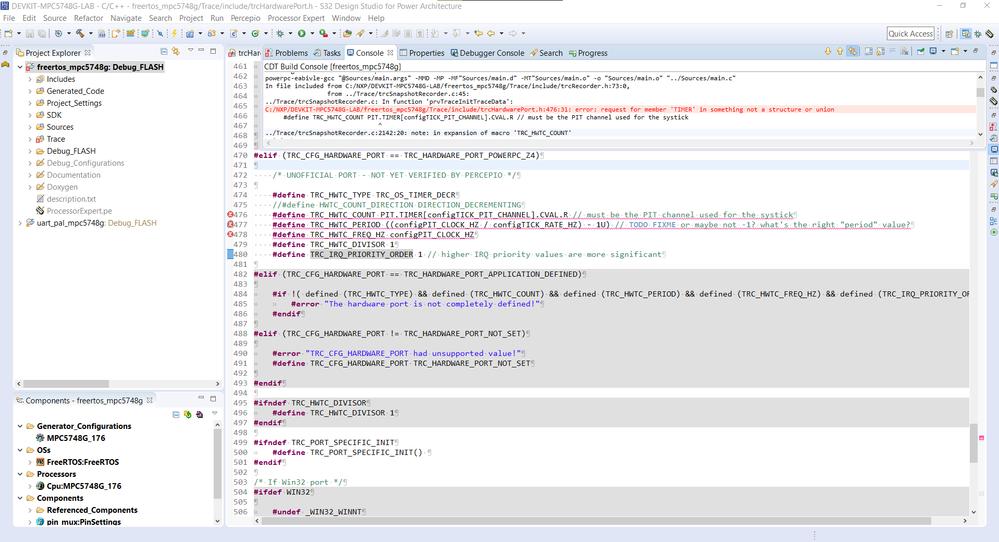Toggle the highlighted Console toolbar toggle button
999x542 pixels.
pyautogui.click(x=853, y=52)
